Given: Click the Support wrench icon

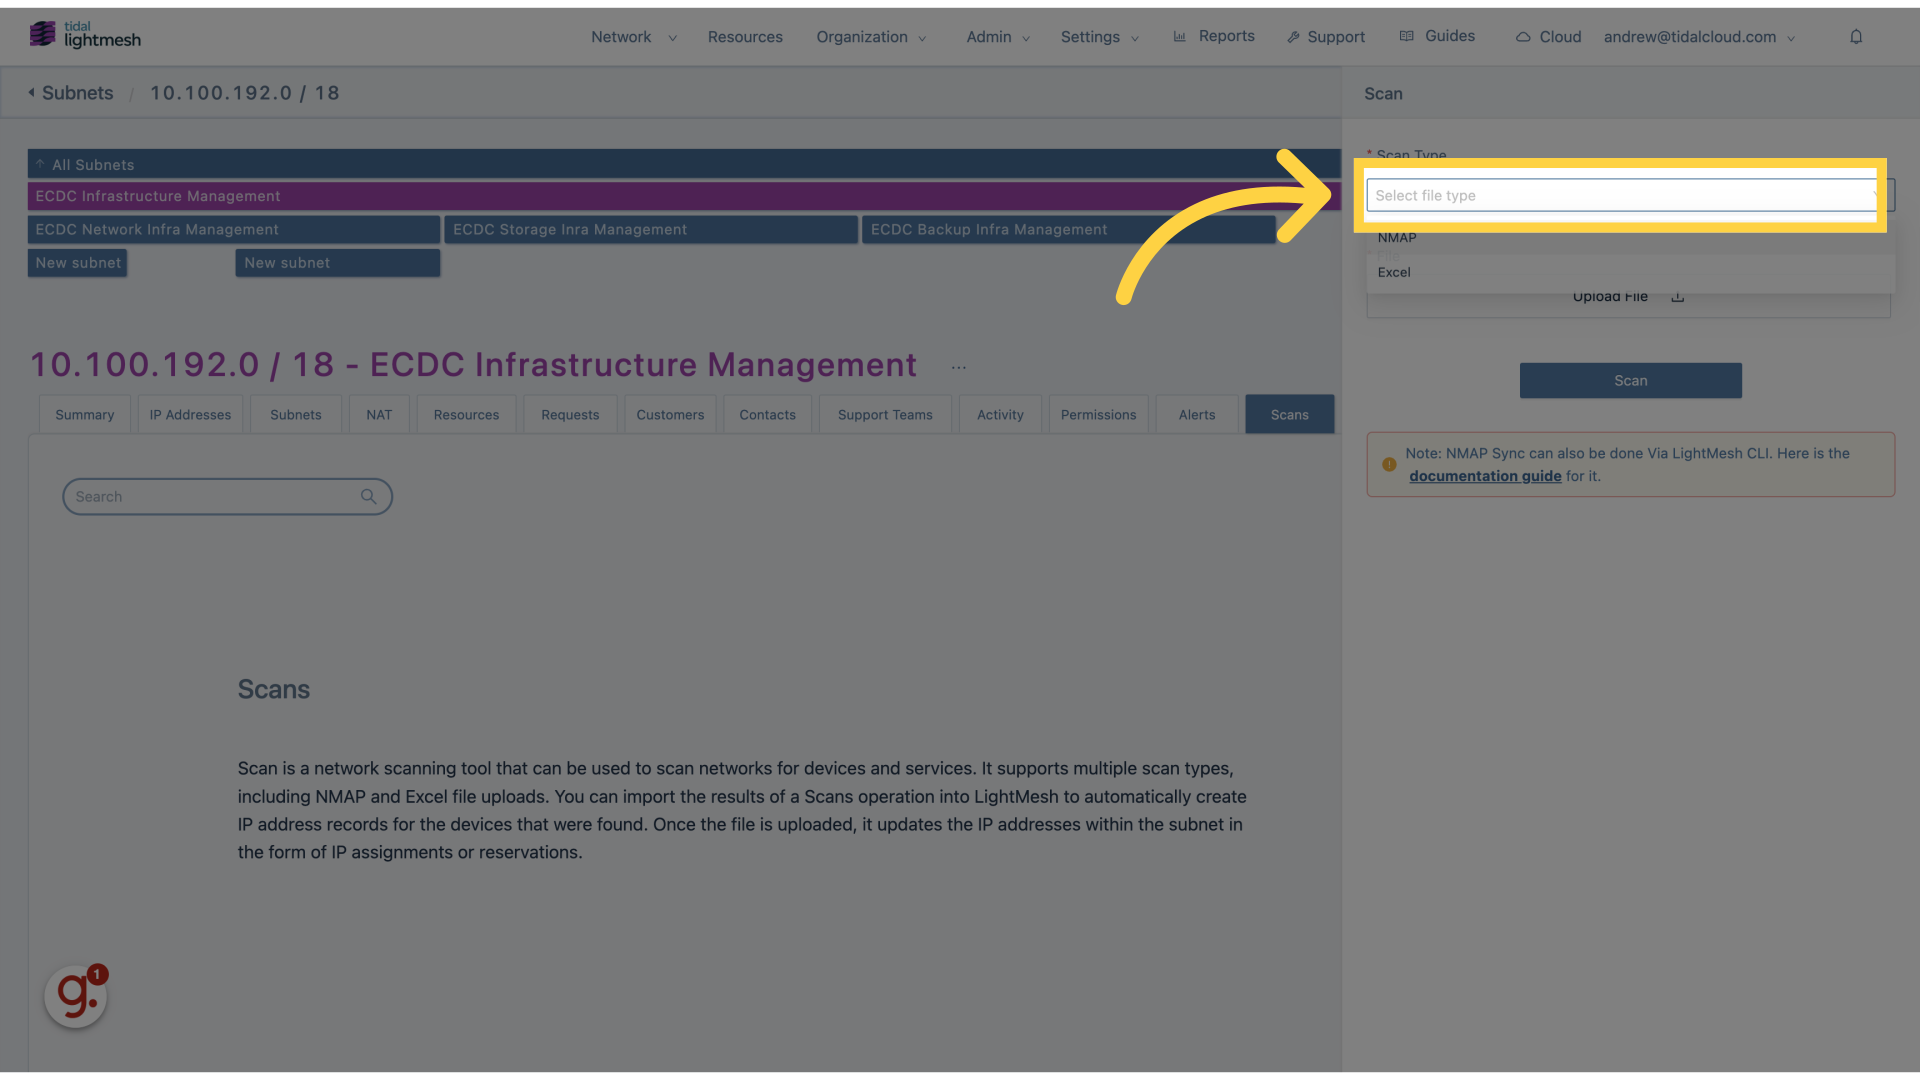Looking at the screenshot, I should click(1293, 37).
